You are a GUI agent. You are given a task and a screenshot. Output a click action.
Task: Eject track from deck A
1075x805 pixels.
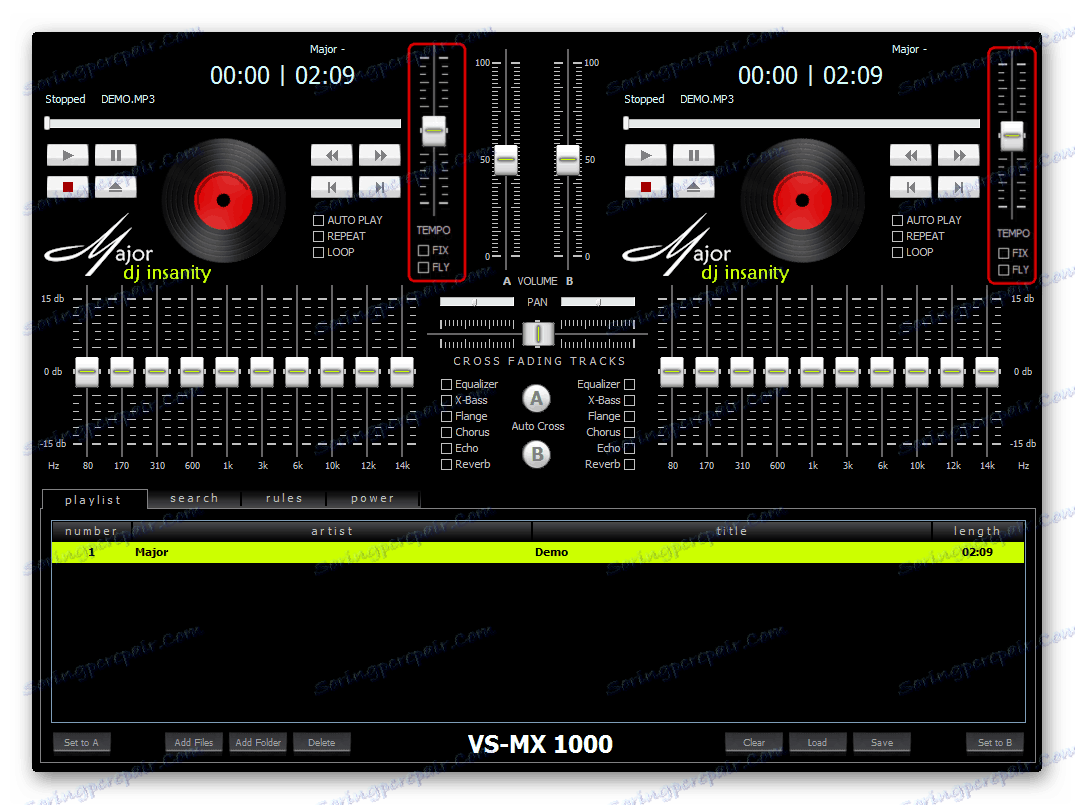[x=115, y=187]
